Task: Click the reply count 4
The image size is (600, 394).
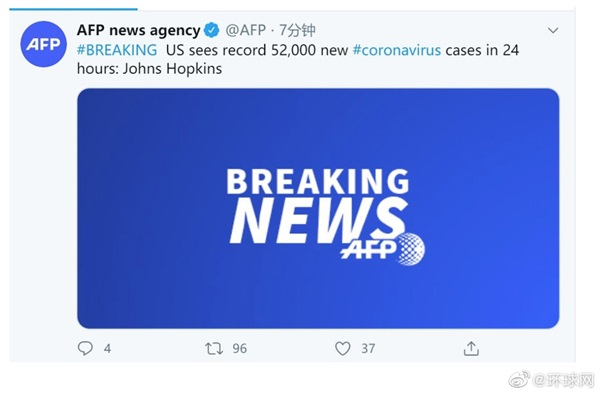Action: [x=108, y=348]
